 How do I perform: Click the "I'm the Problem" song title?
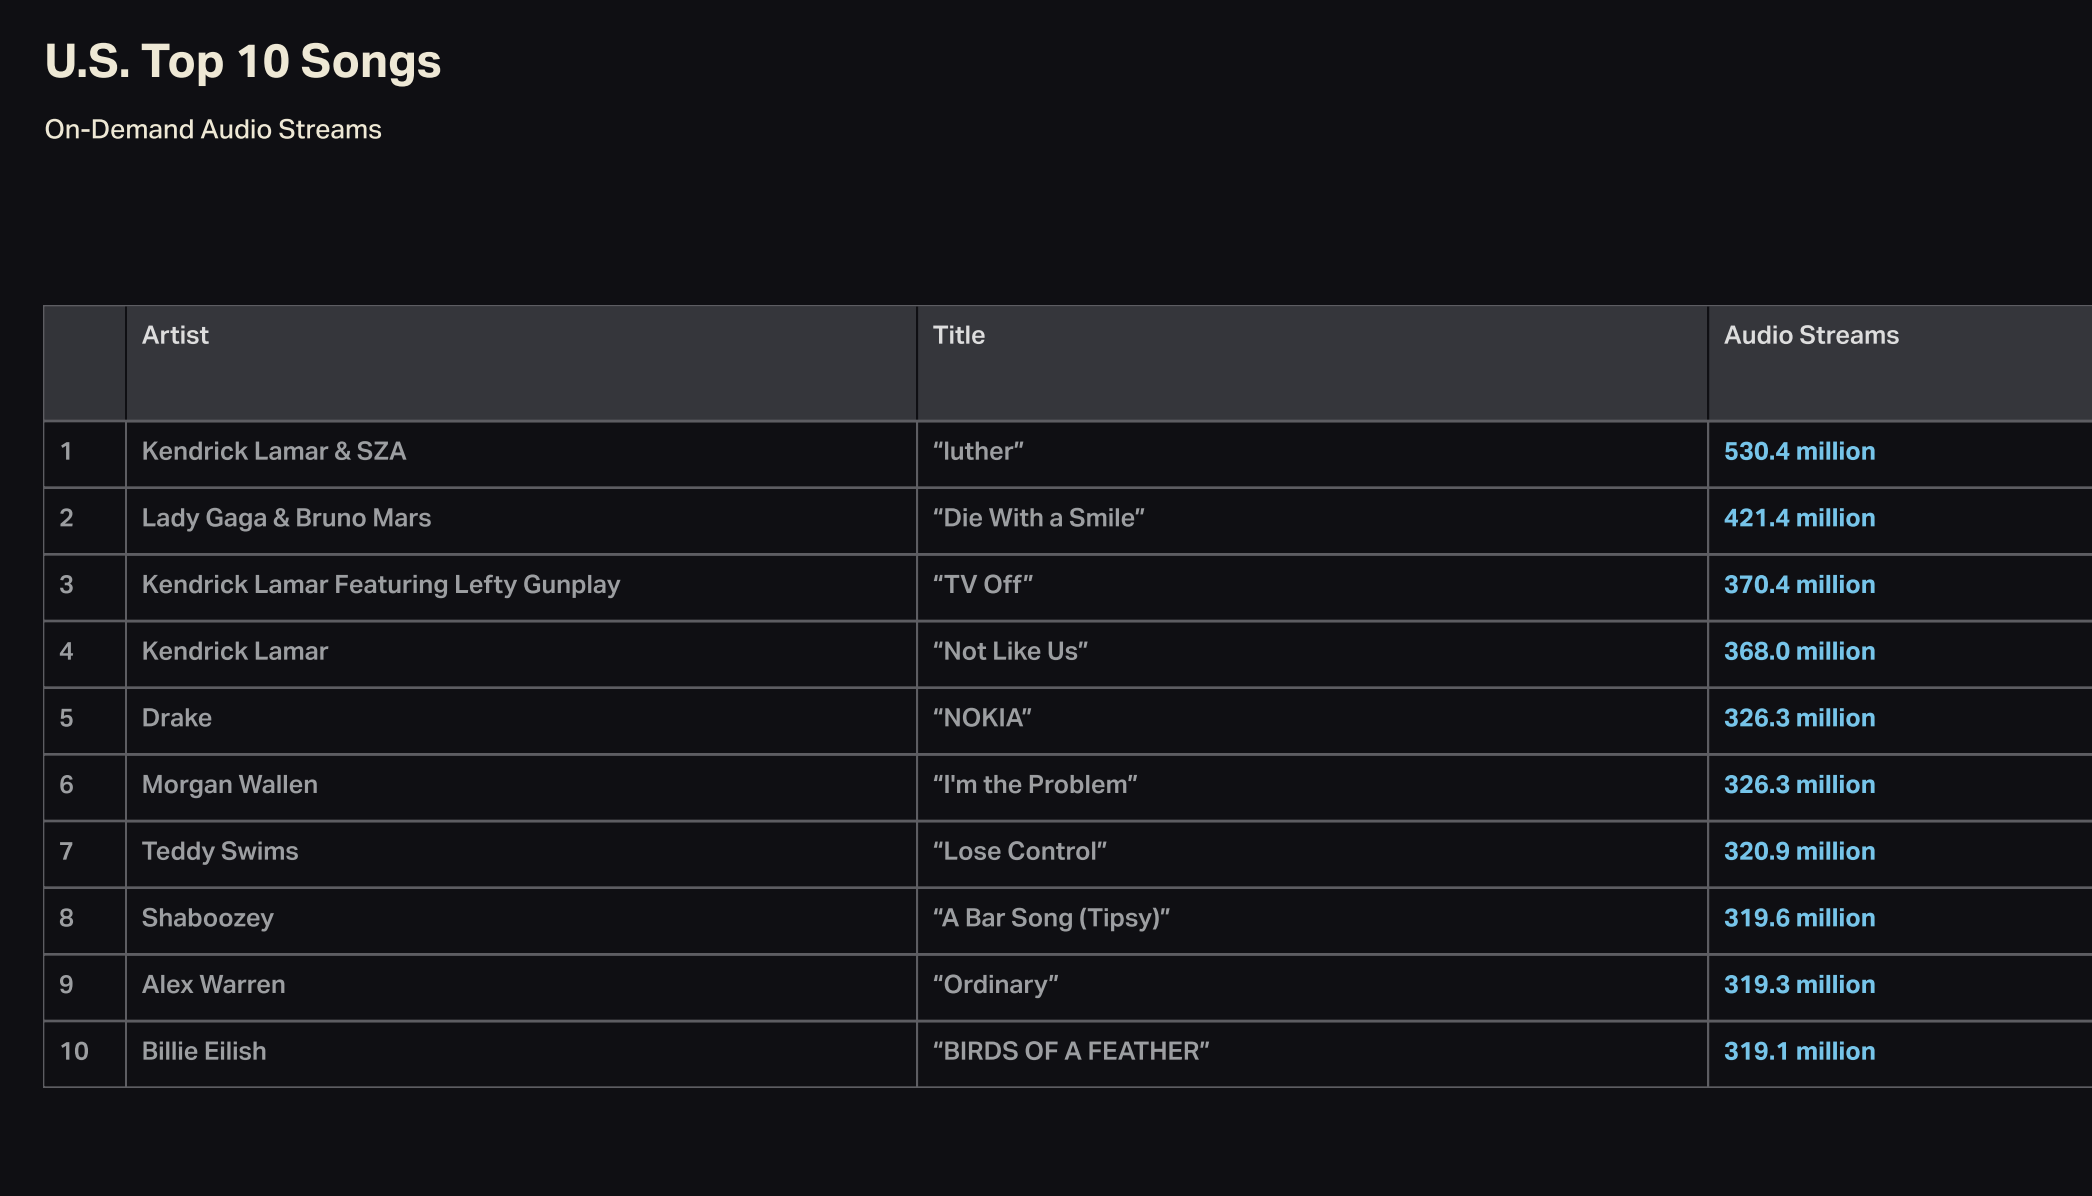pyautogui.click(x=1035, y=785)
